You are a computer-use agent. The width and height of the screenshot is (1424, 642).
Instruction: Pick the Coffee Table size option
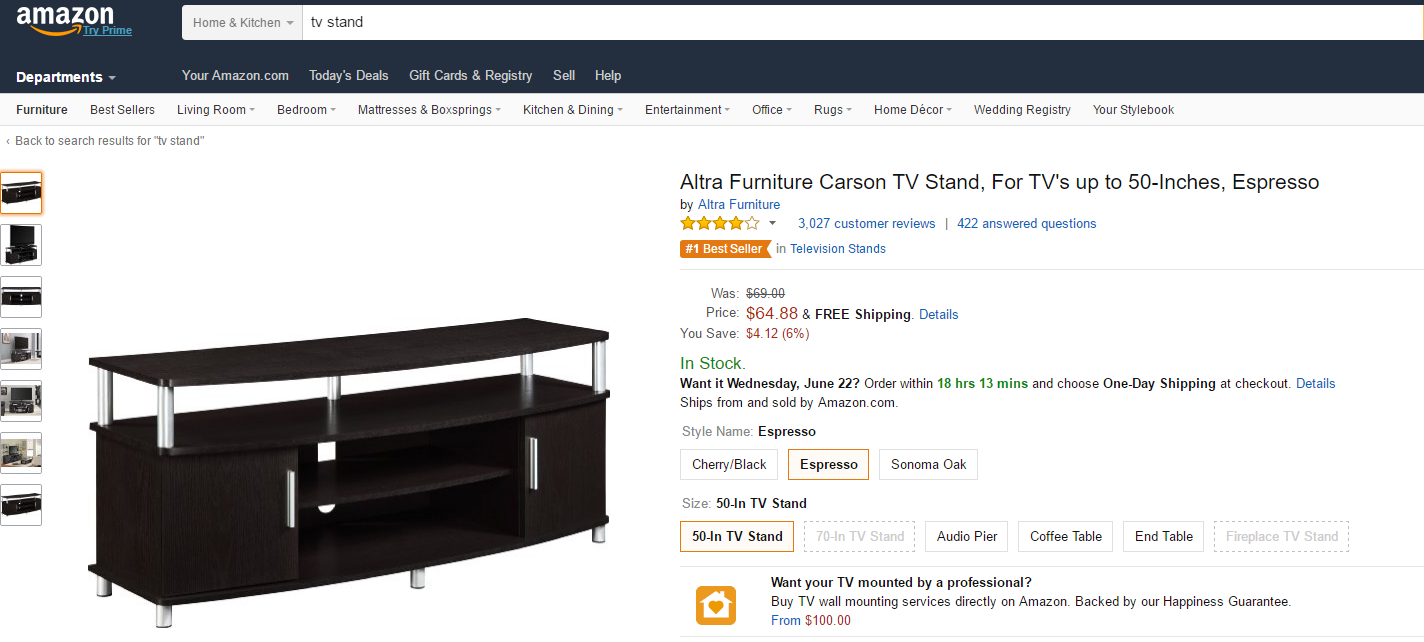tap(1065, 536)
